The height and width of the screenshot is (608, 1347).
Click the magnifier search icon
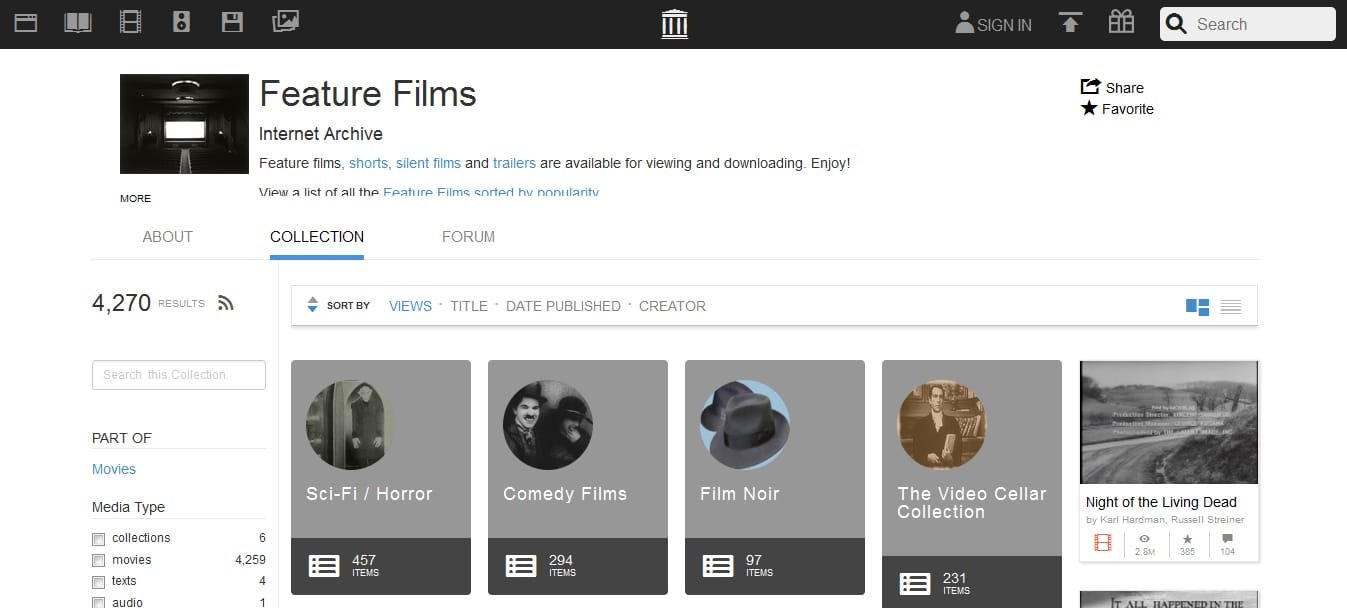[1177, 24]
